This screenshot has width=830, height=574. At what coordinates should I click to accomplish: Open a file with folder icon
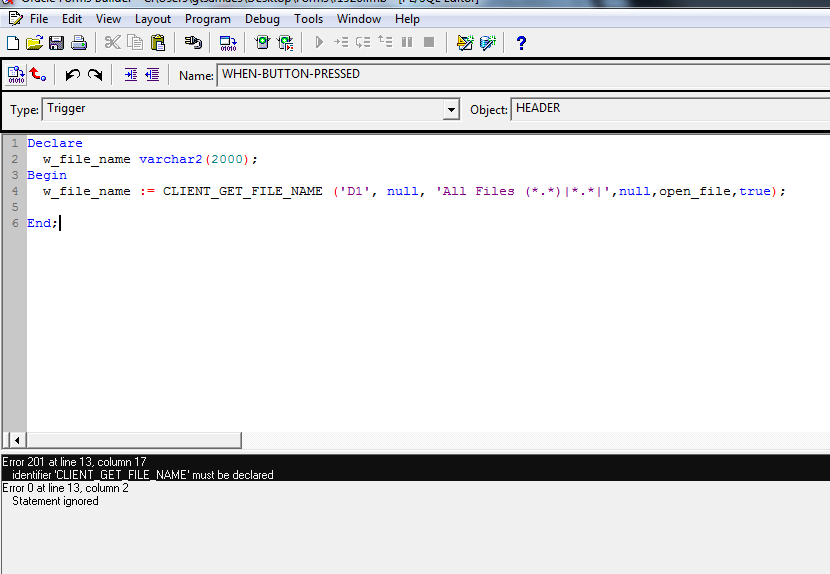coord(34,43)
